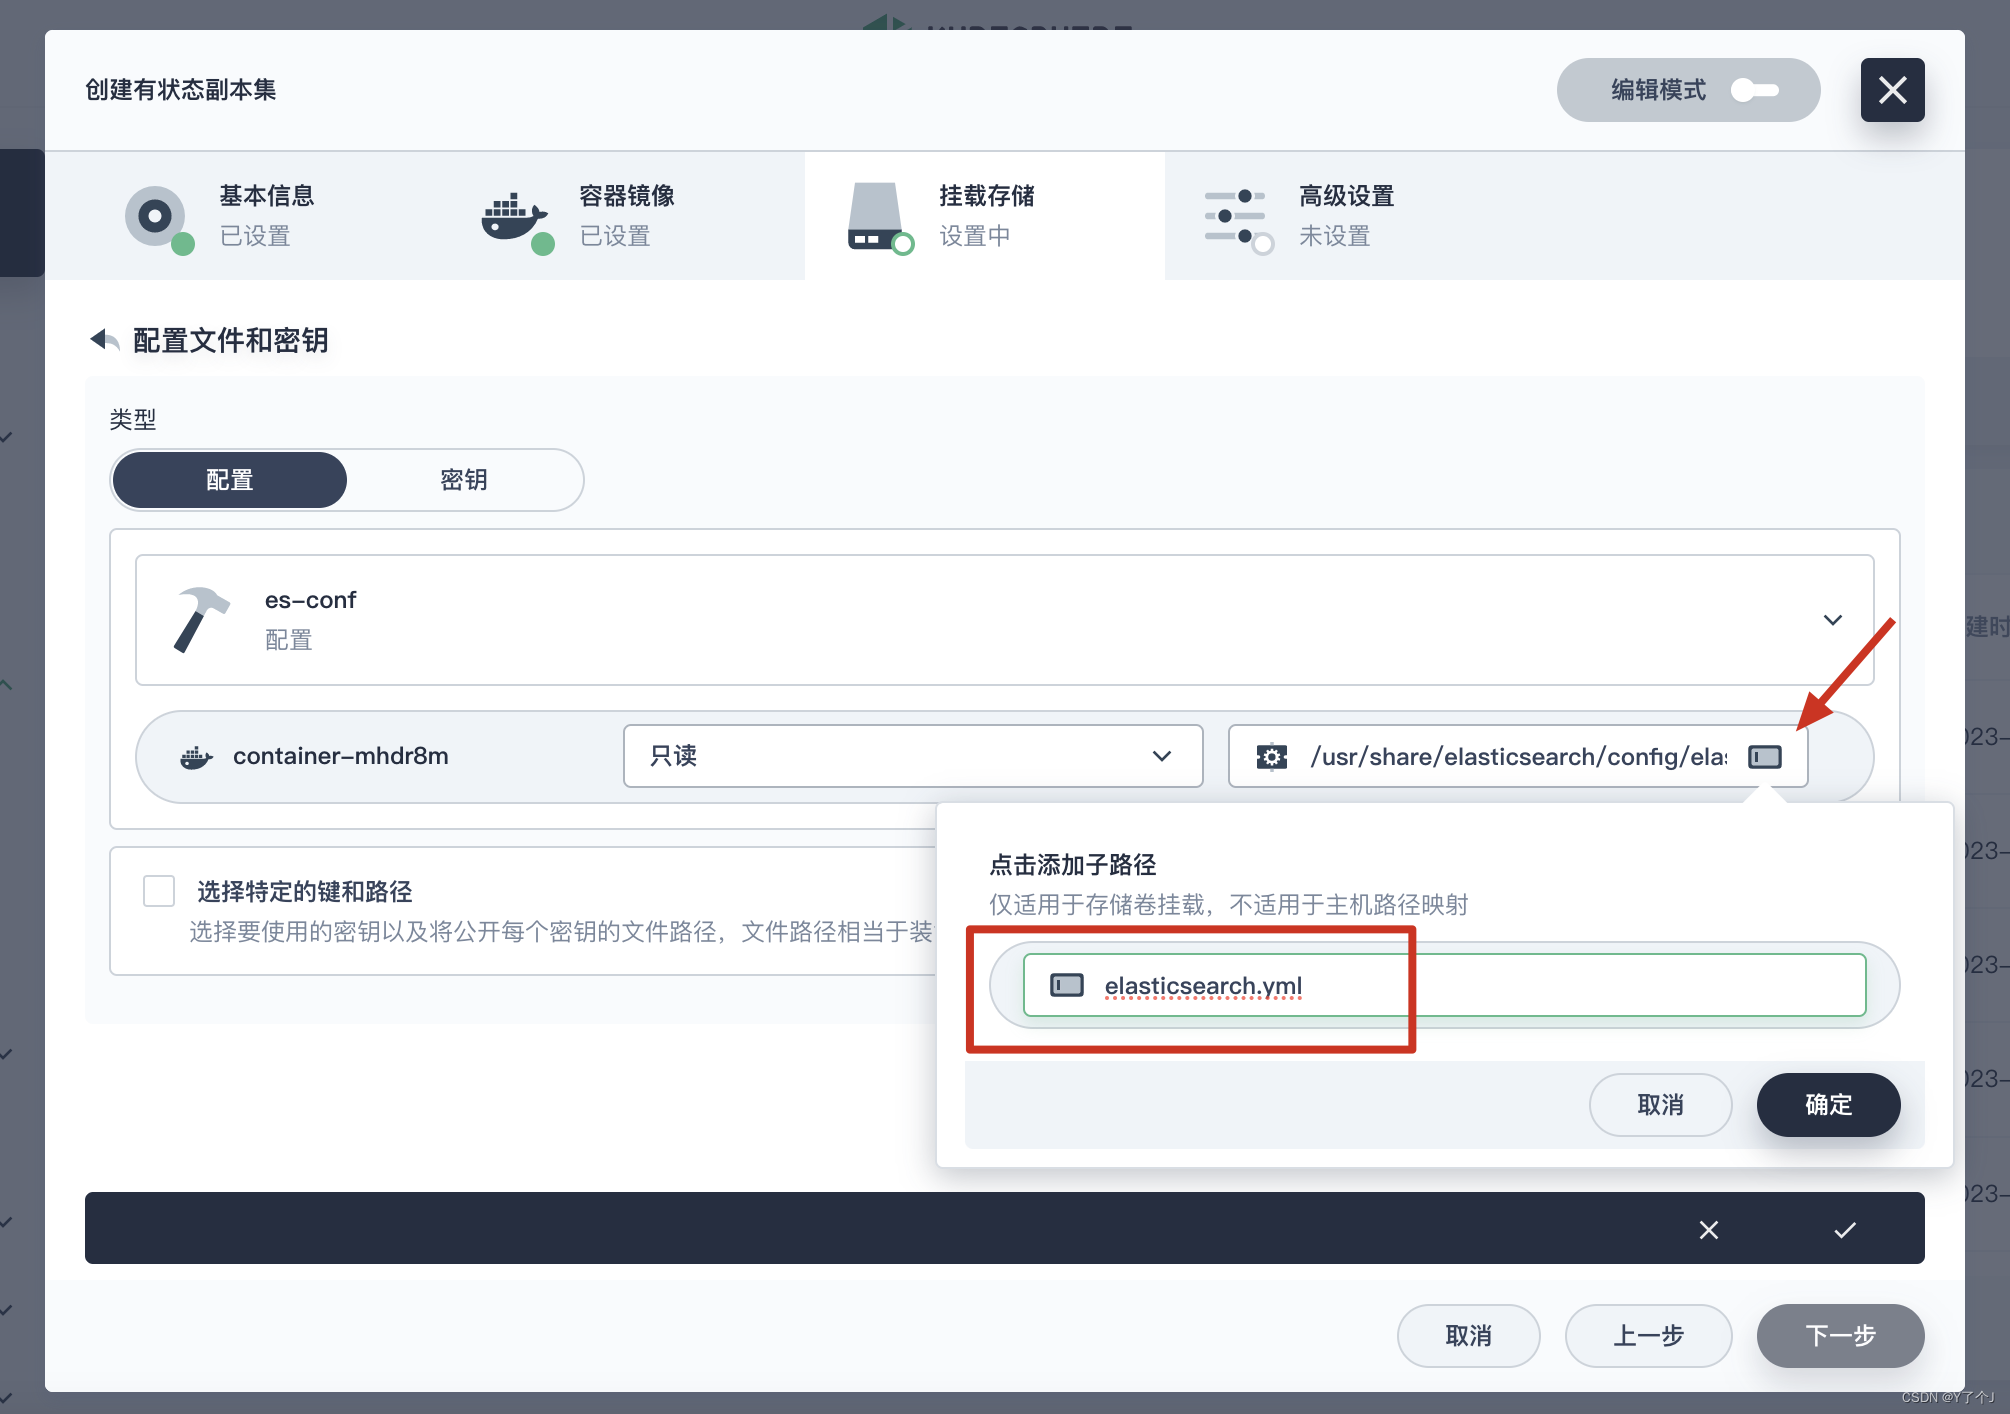Click the docker icon beside container-mhdr8m
Viewport: 2010px width, 1414px height.
point(196,757)
